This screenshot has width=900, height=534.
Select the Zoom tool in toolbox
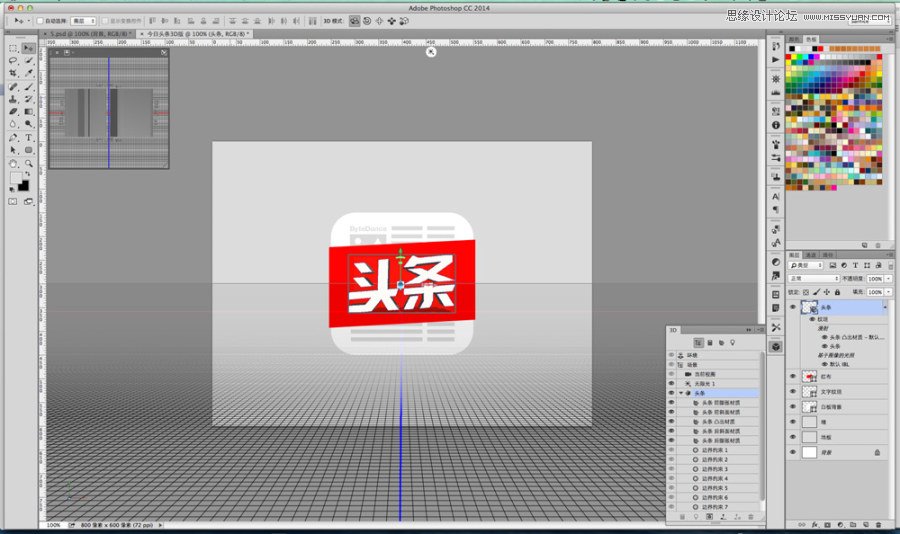[28, 164]
